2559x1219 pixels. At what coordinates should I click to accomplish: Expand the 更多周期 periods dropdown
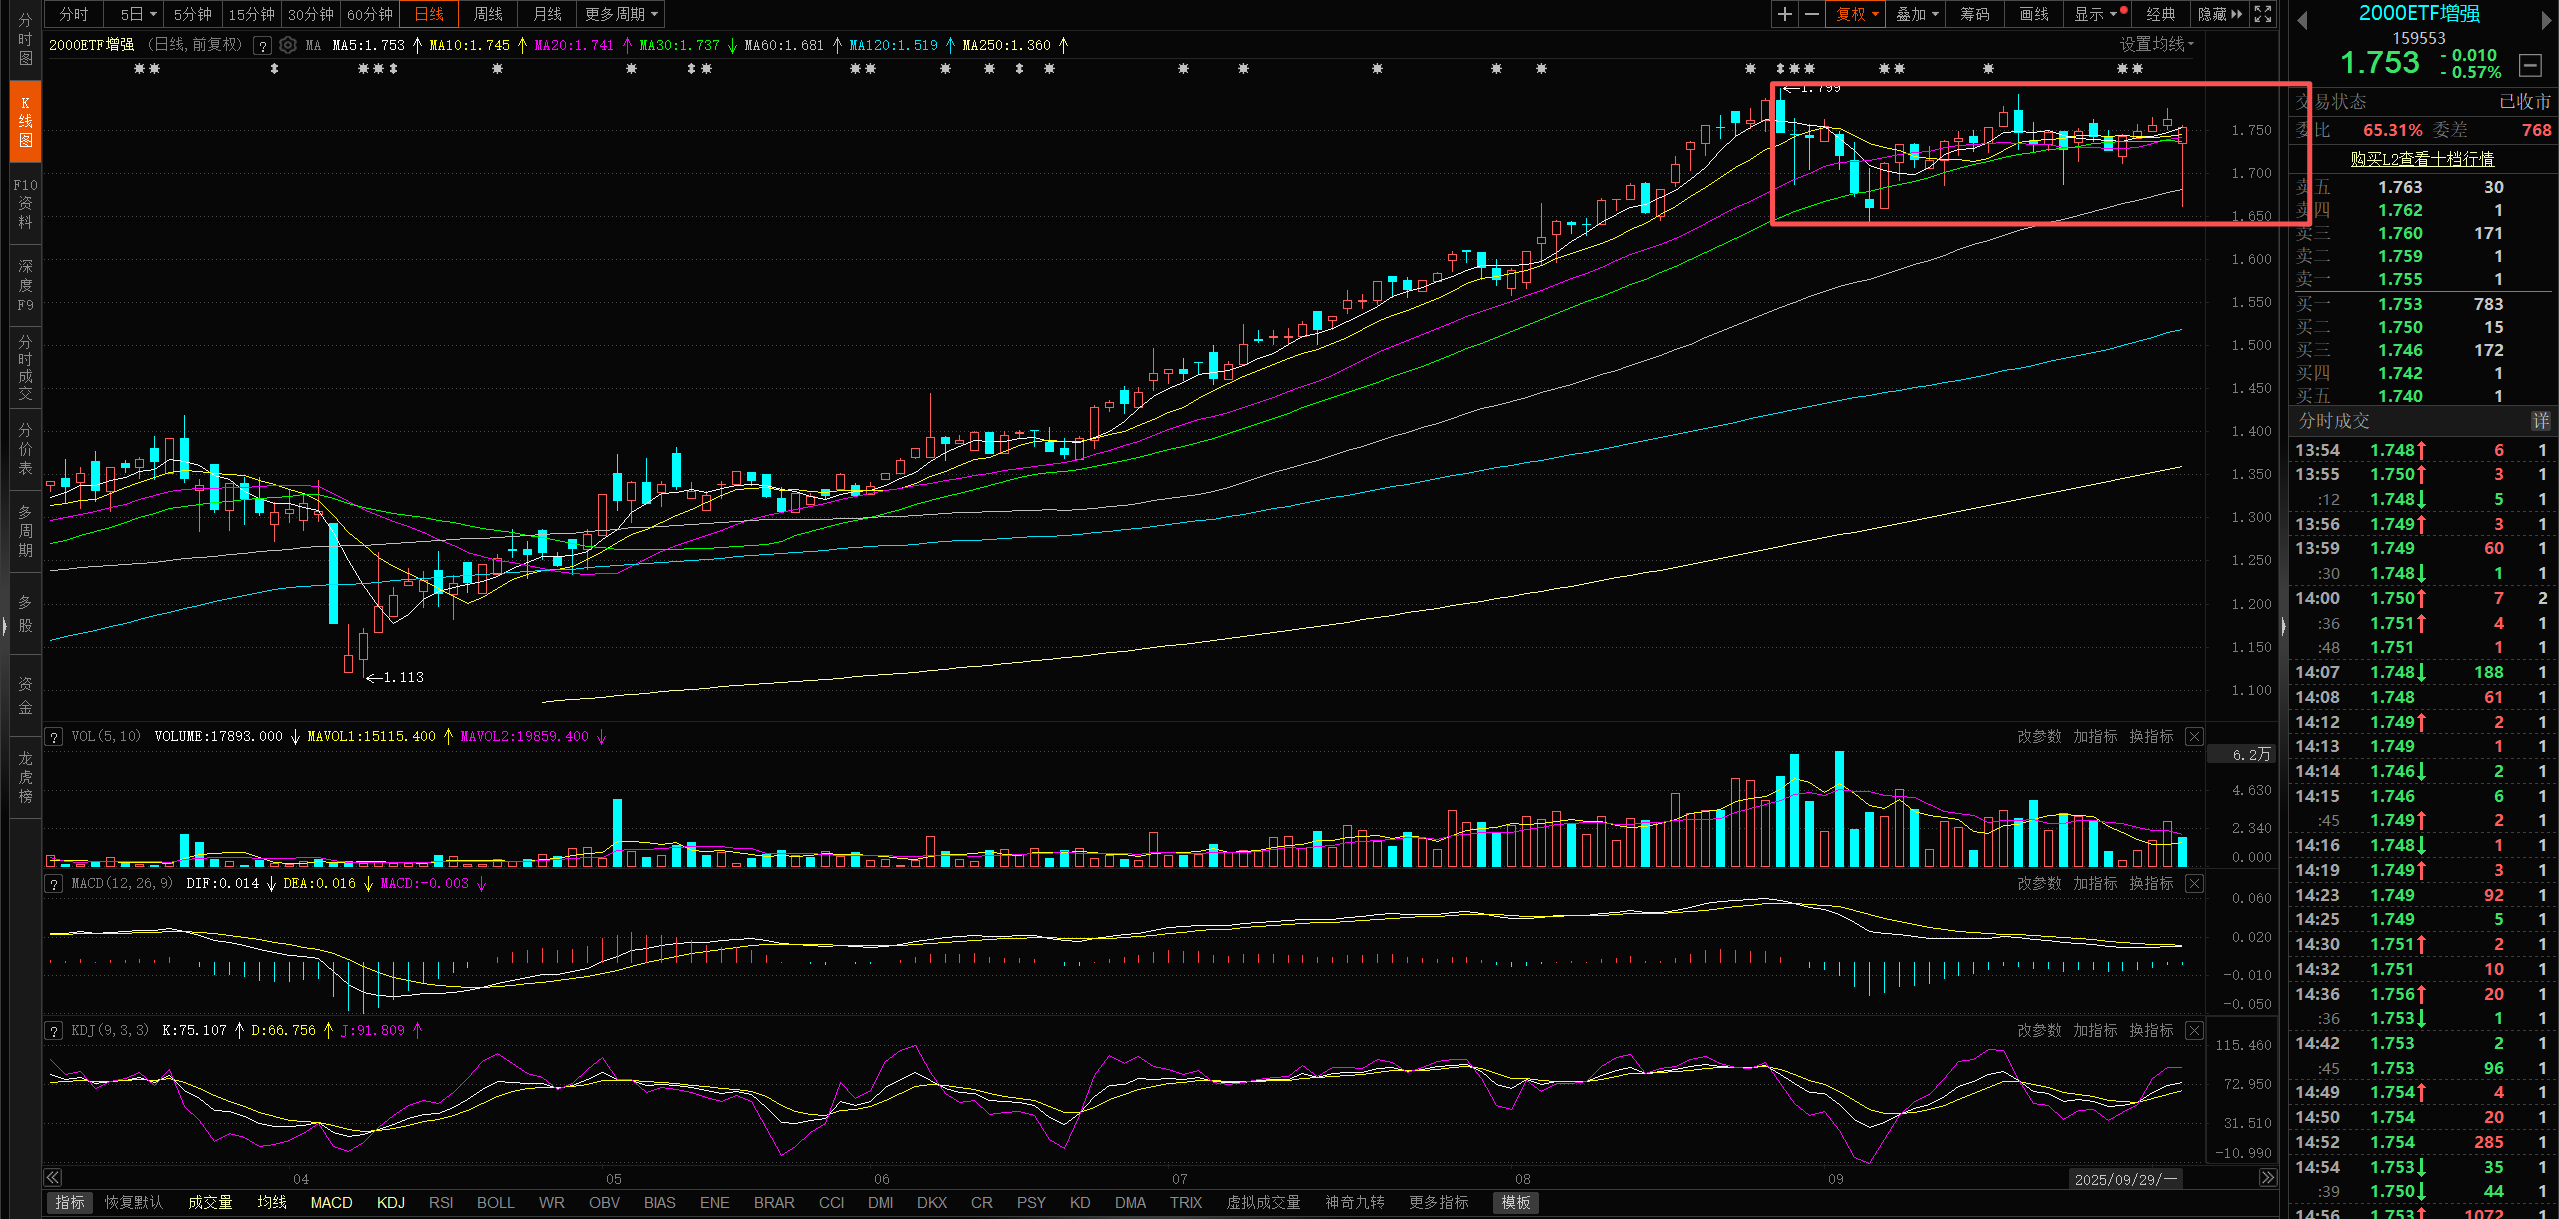pyautogui.click(x=621, y=14)
